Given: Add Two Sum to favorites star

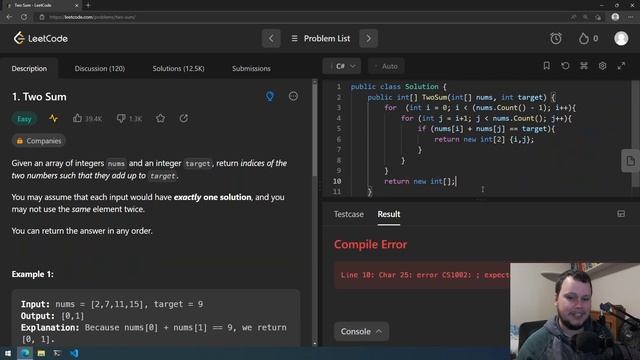Looking at the screenshot, I should [x=160, y=118].
